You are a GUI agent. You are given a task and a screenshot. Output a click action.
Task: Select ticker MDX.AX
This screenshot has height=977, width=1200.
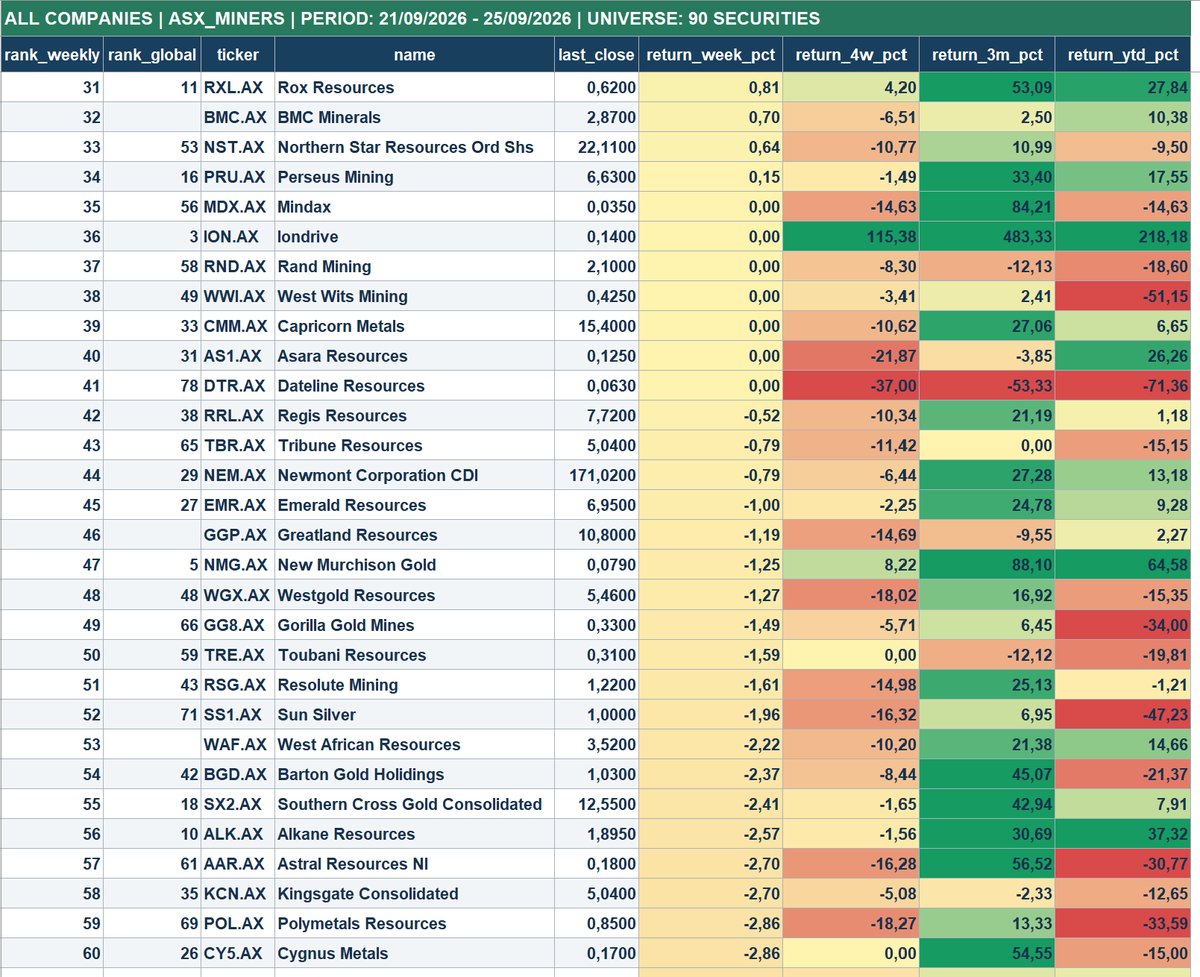237,207
